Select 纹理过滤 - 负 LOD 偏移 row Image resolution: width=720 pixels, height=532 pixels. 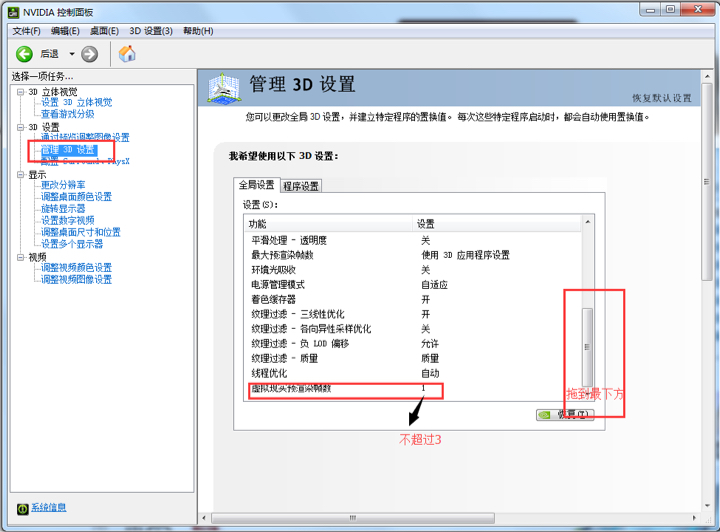pyautogui.click(x=413, y=343)
